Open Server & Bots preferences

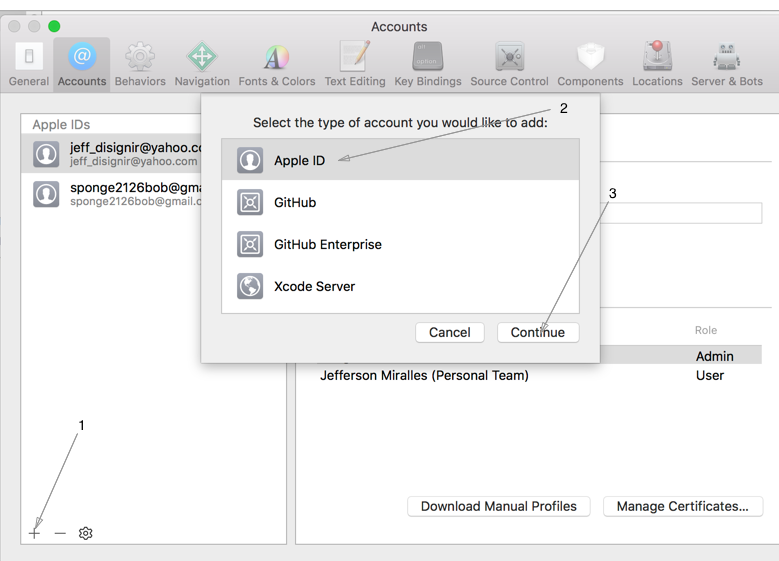[x=727, y=65]
